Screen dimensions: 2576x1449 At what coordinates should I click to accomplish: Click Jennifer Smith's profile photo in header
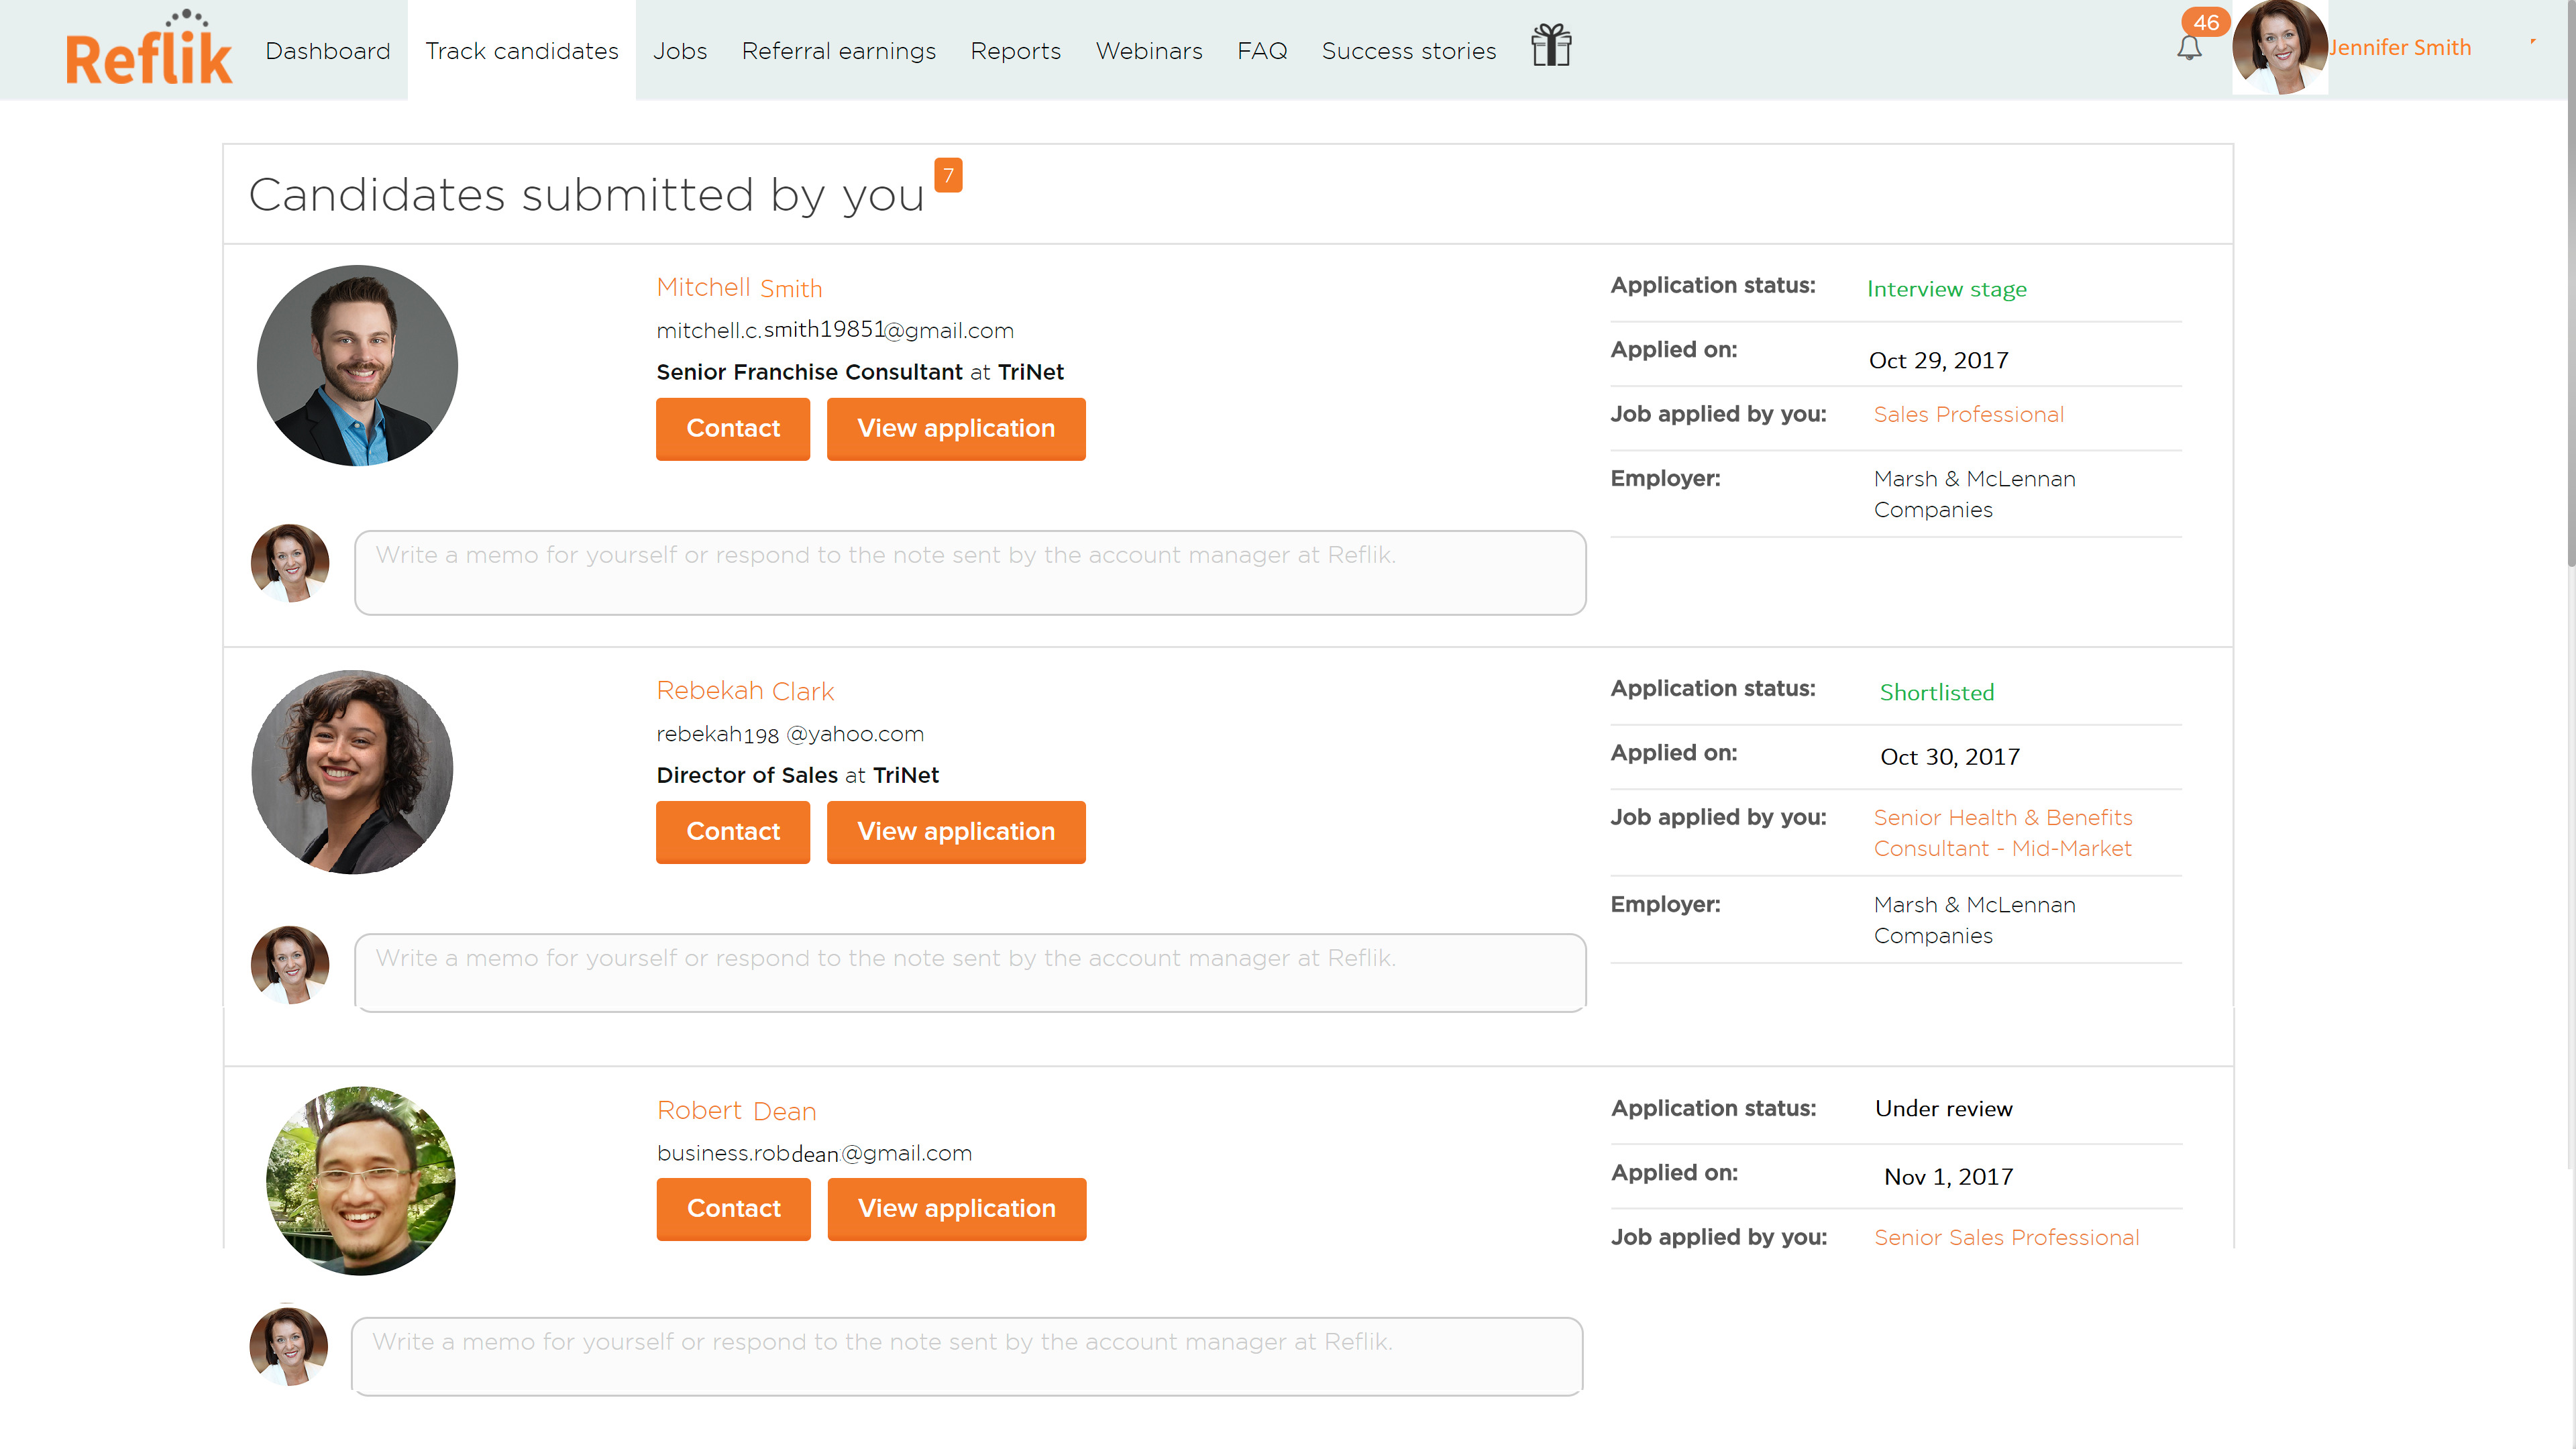click(x=2280, y=47)
